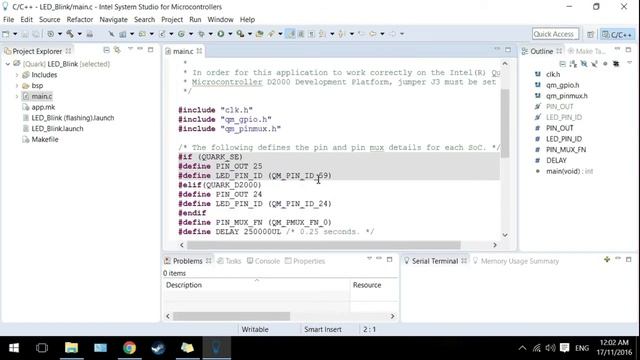
Task: Toggle Link with Editor in Project Explorer
Action: (118, 50)
